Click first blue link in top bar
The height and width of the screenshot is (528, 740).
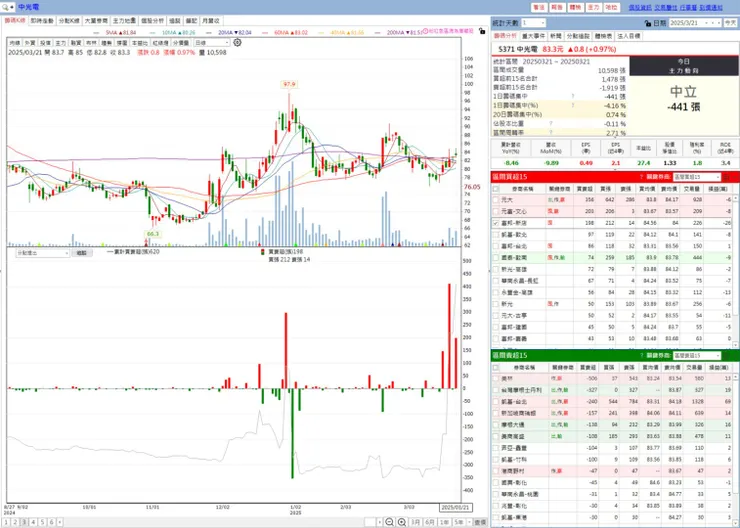pyautogui.click(x=640, y=8)
